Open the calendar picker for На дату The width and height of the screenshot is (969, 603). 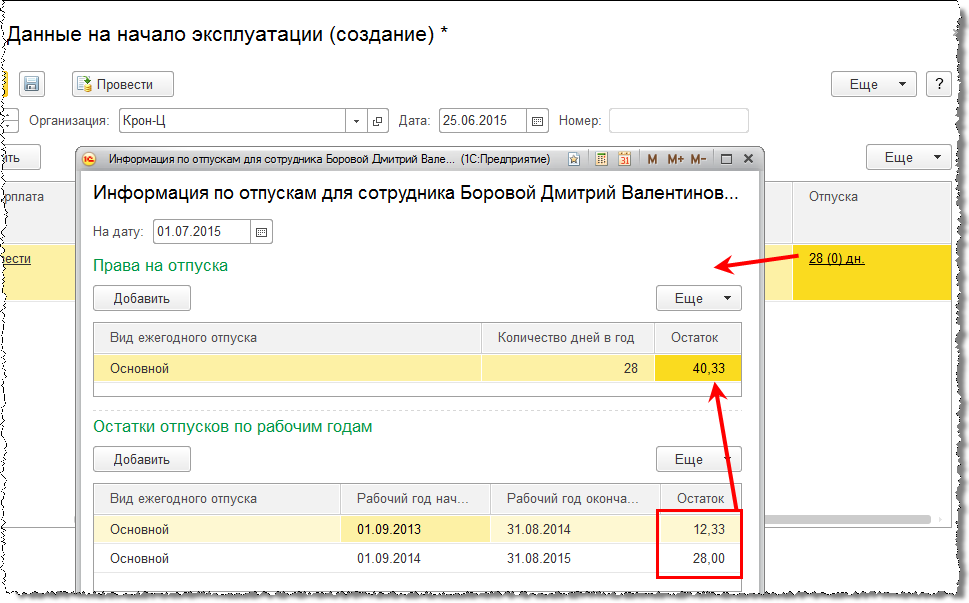(x=261, y=232)
